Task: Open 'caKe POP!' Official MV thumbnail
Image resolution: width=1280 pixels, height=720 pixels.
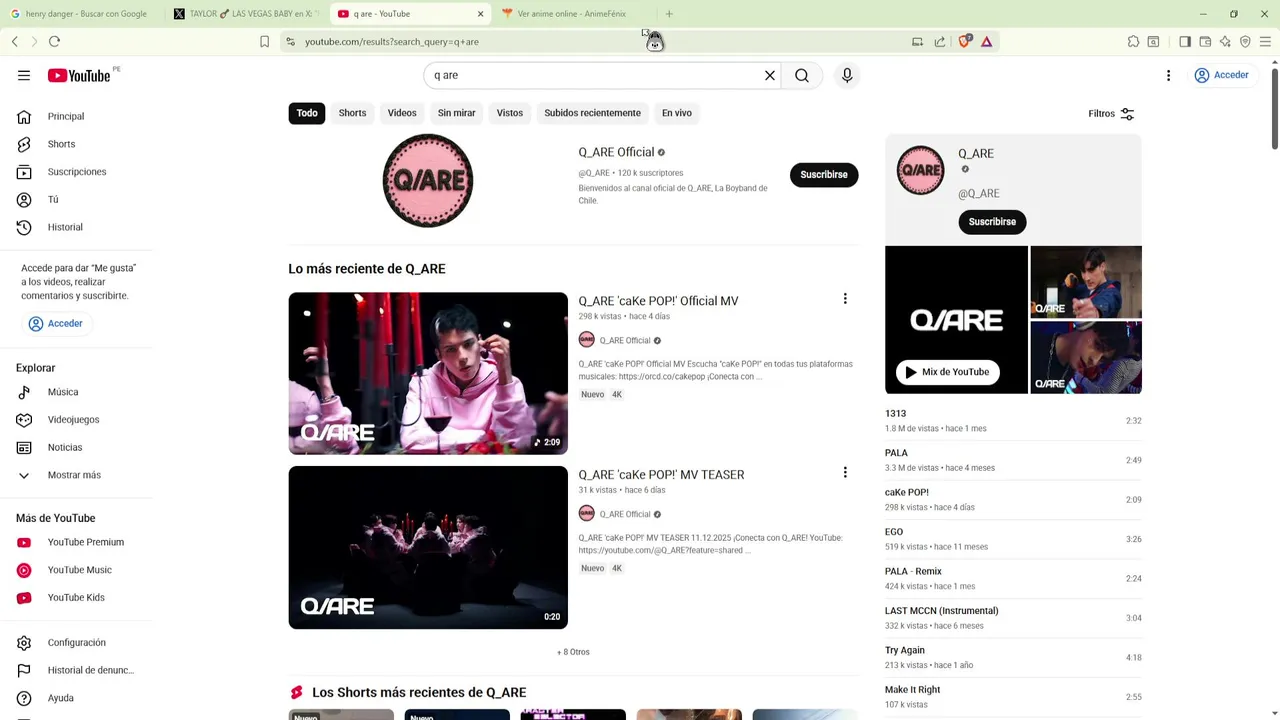Action: coord(428,374)
